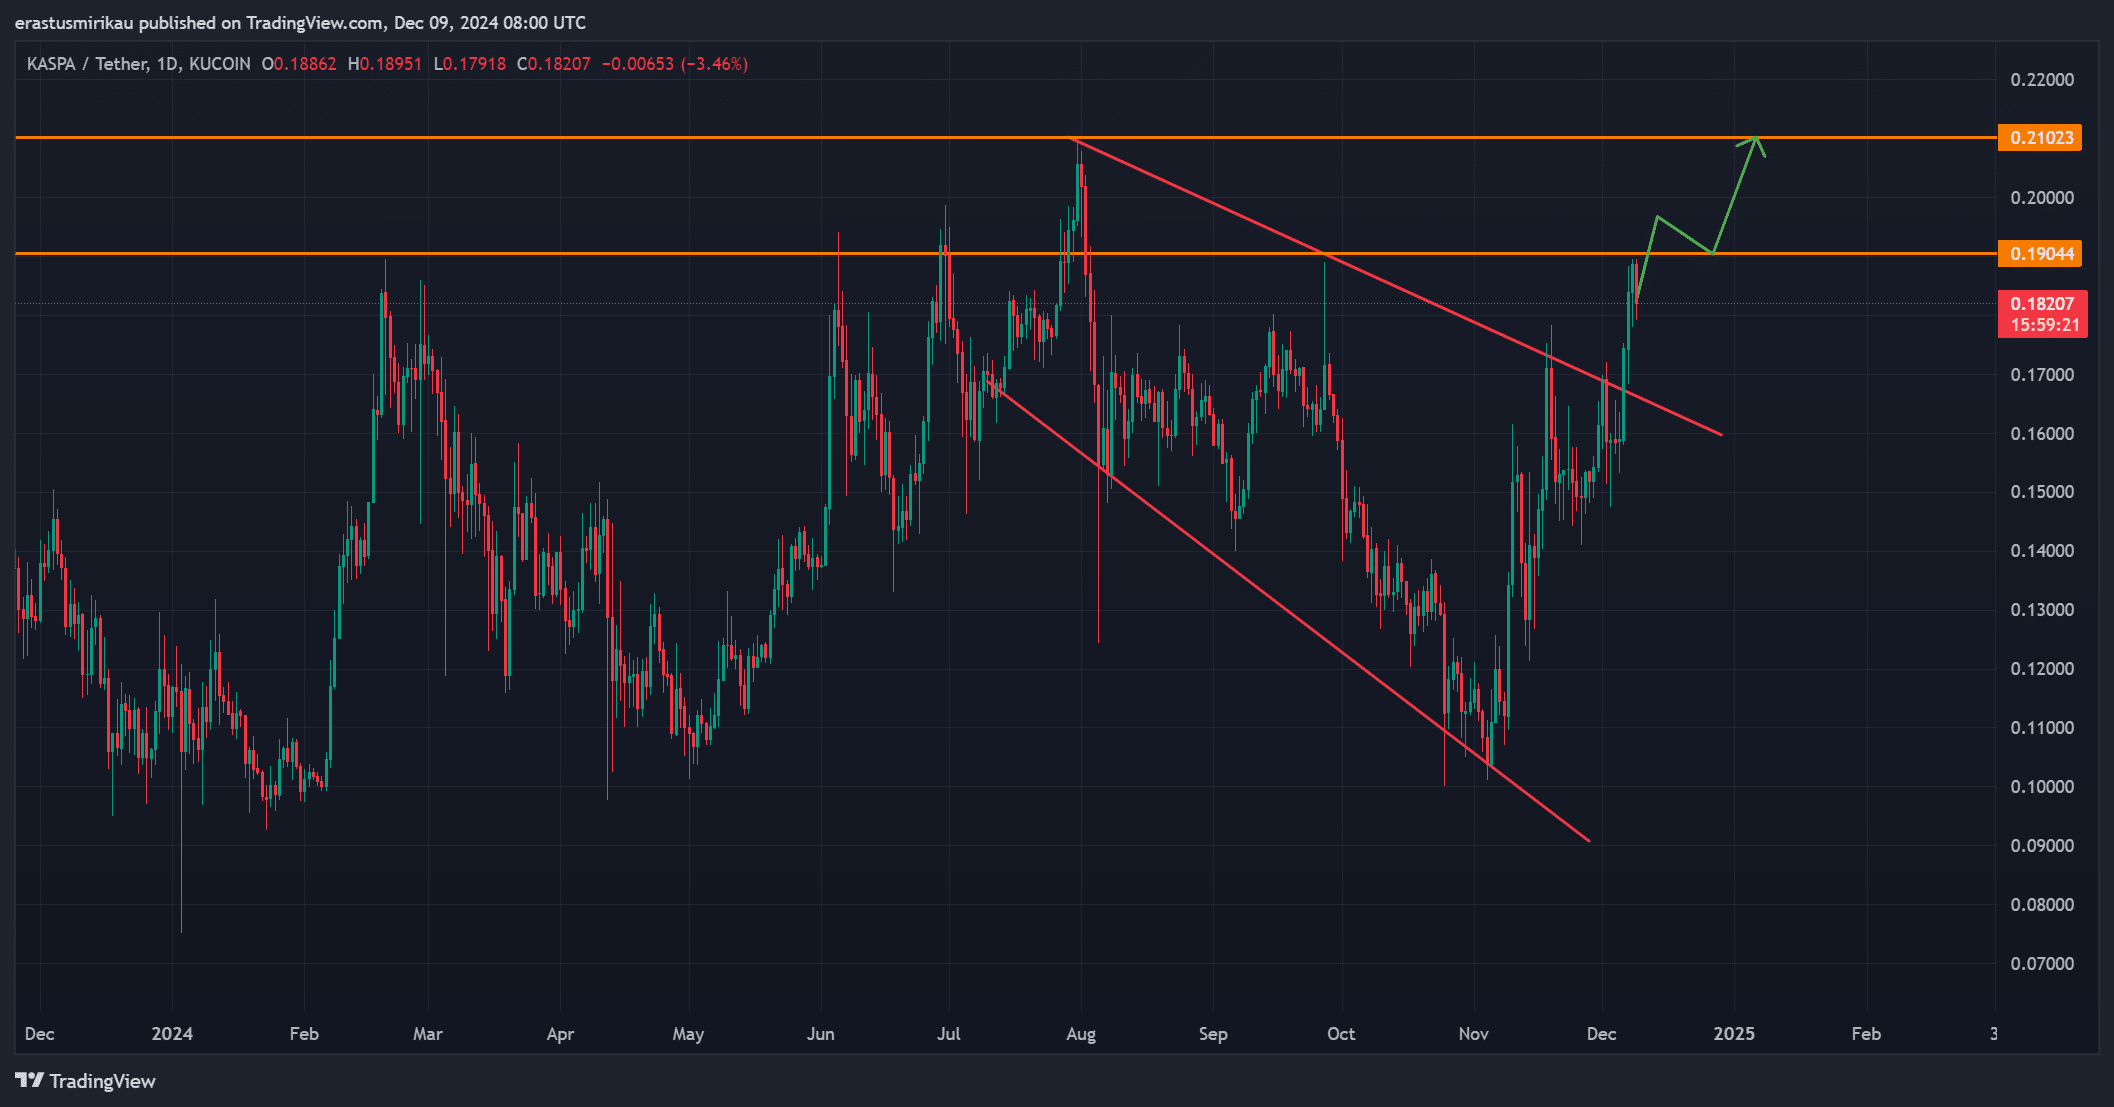Click the 0.09000 price axis label
This screenshot has width=2114, height=1107.
click(2042, 846)
